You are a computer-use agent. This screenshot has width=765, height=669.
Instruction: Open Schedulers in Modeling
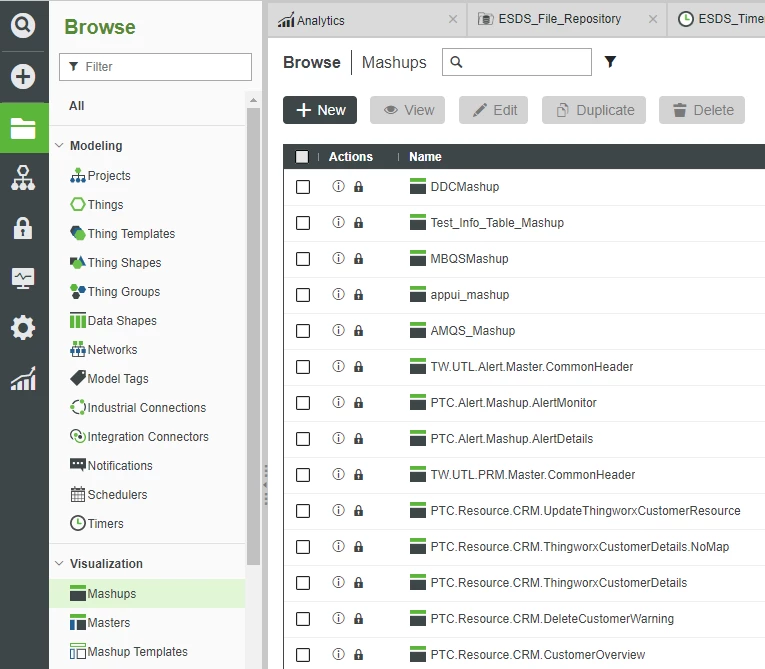coord(109,494)
